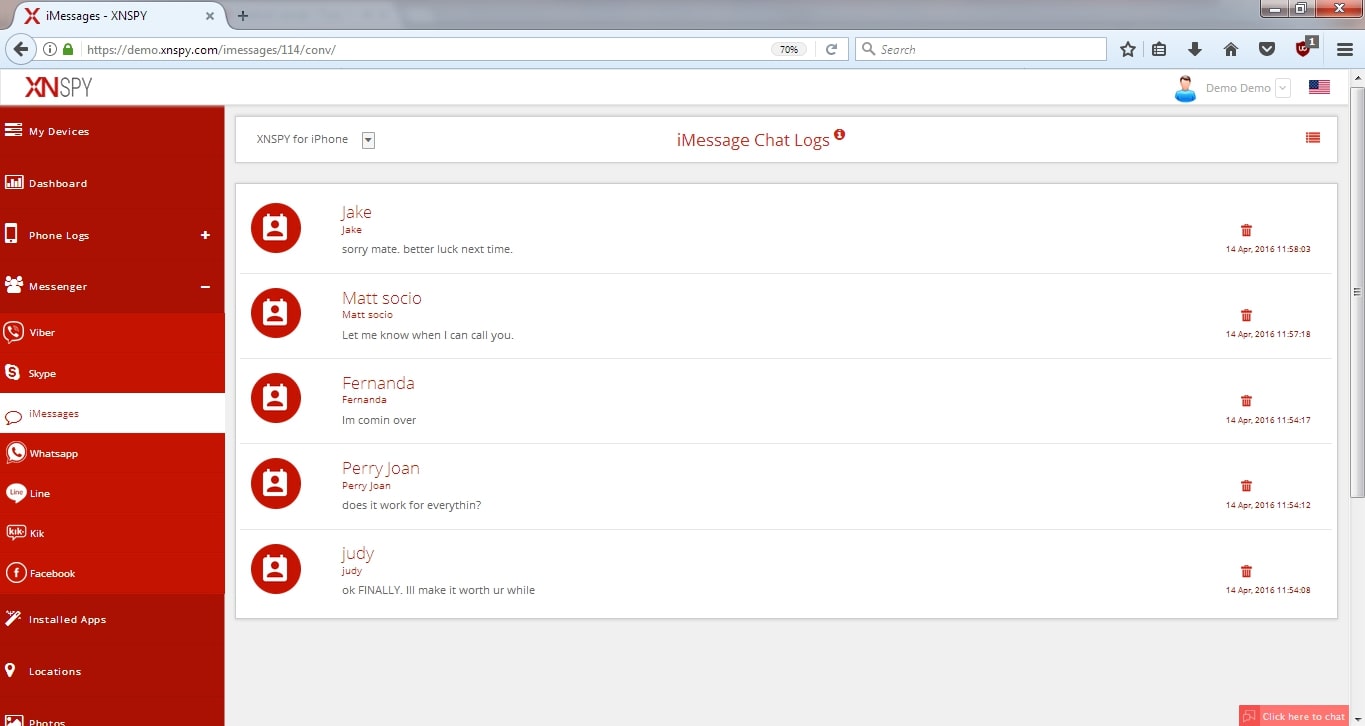Collapse Messenger menu with minus
This screenshot has height=726, width=1365.
tap(205, 287)
